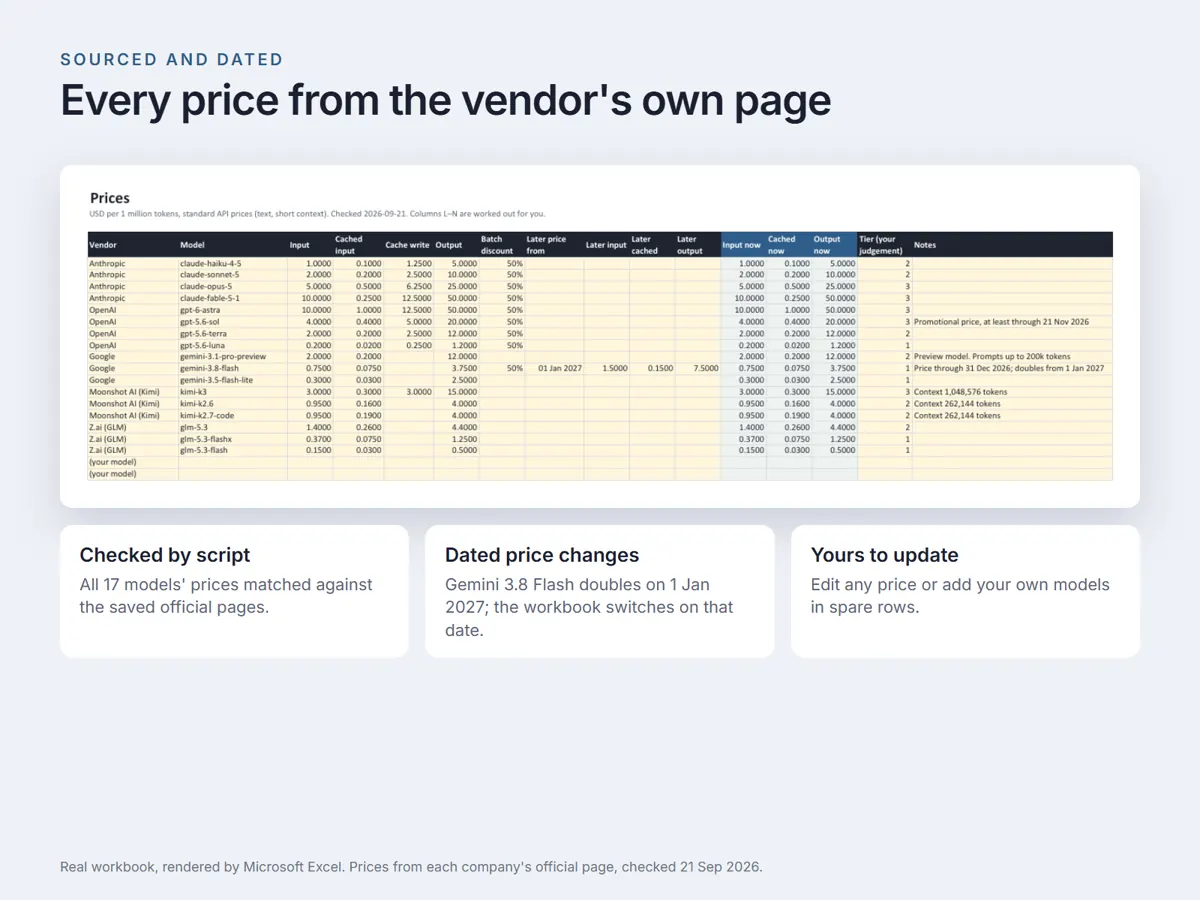Click the 'Dated price changes' card heading
This screenshot has height=900, width=1200.
pyautogui.click(x=542, y=555)
